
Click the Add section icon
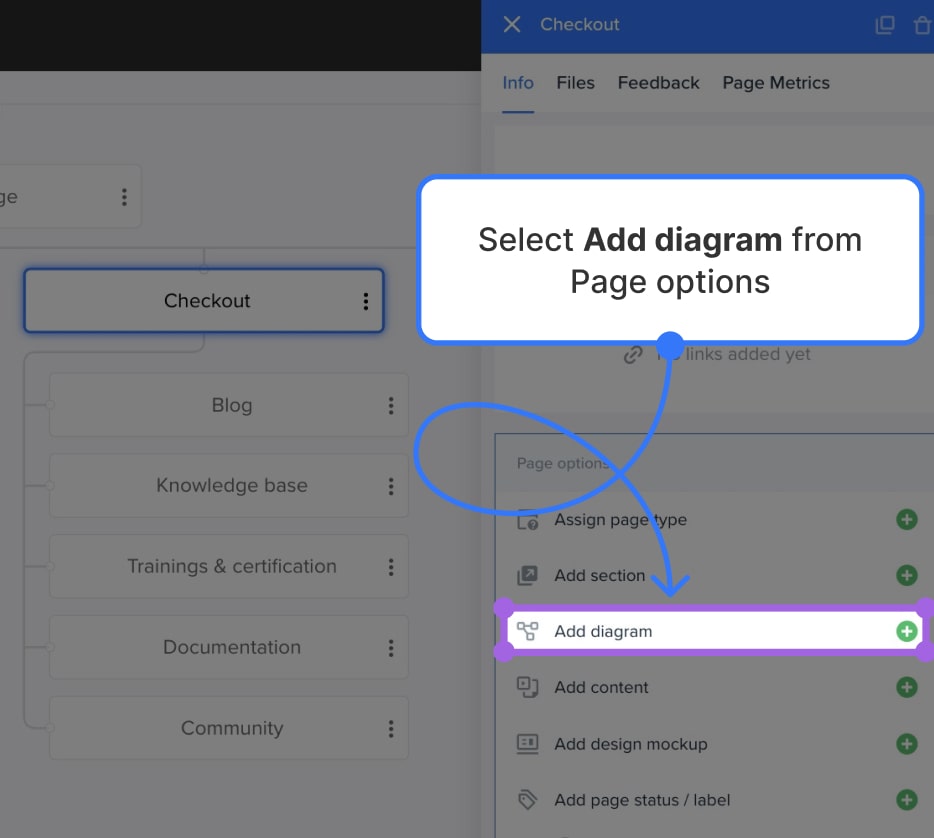pos(527,575)
